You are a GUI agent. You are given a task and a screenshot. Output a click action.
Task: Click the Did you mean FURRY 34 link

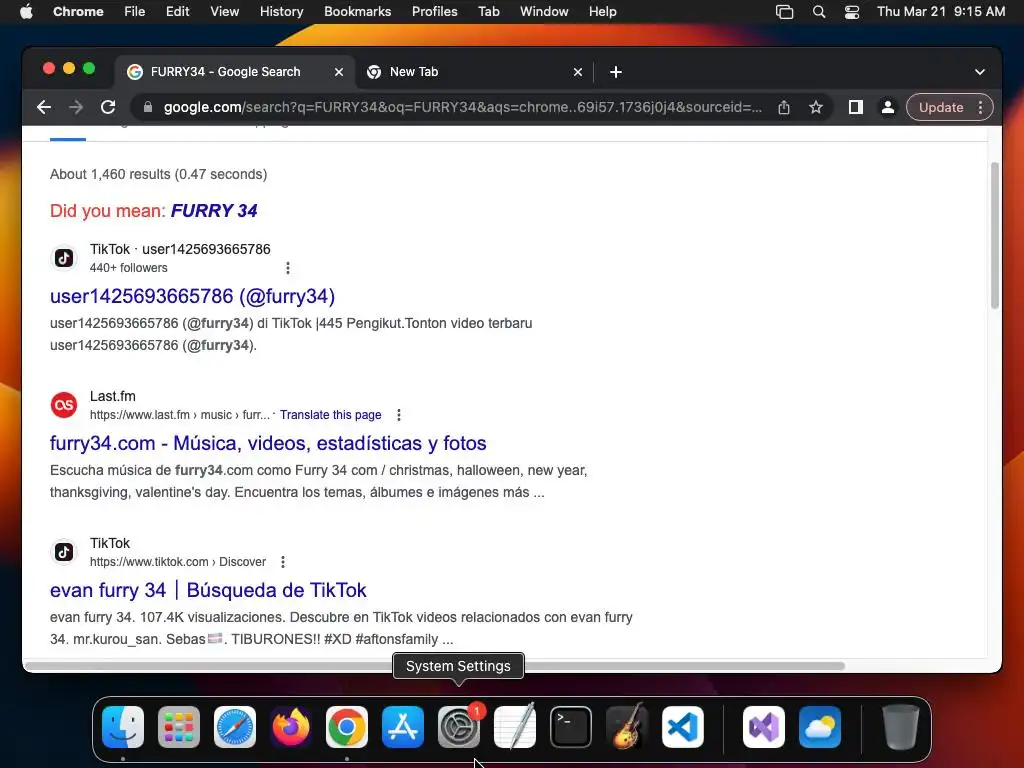point(214,210)
